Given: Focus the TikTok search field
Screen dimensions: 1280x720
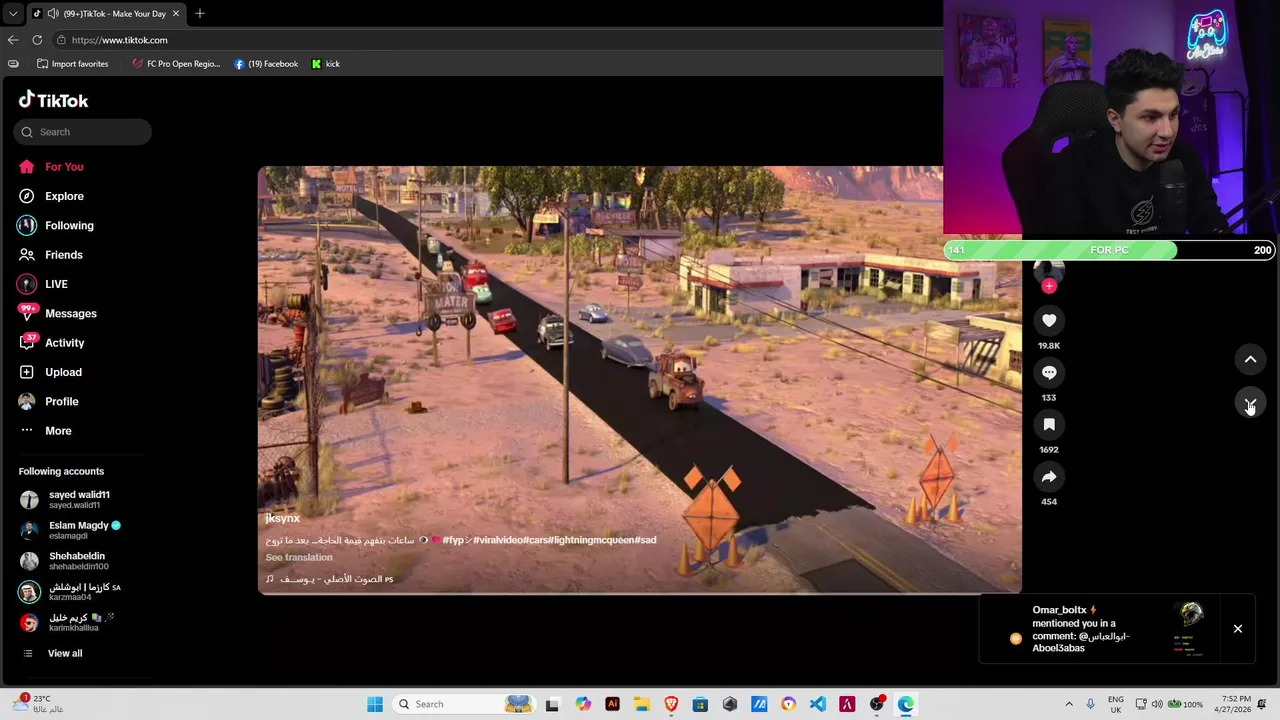Looking at the screenshot, I should (83, 132).
